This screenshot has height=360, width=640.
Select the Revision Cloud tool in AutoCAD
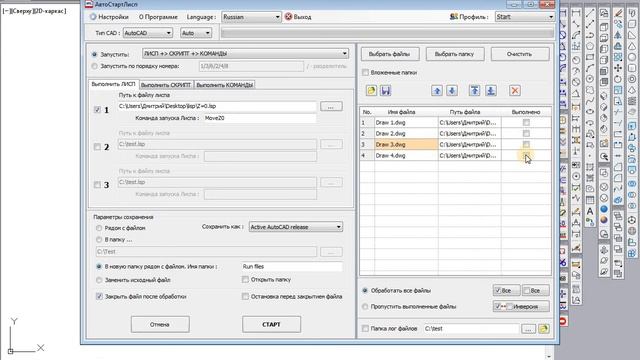click(x=590, y=90)
